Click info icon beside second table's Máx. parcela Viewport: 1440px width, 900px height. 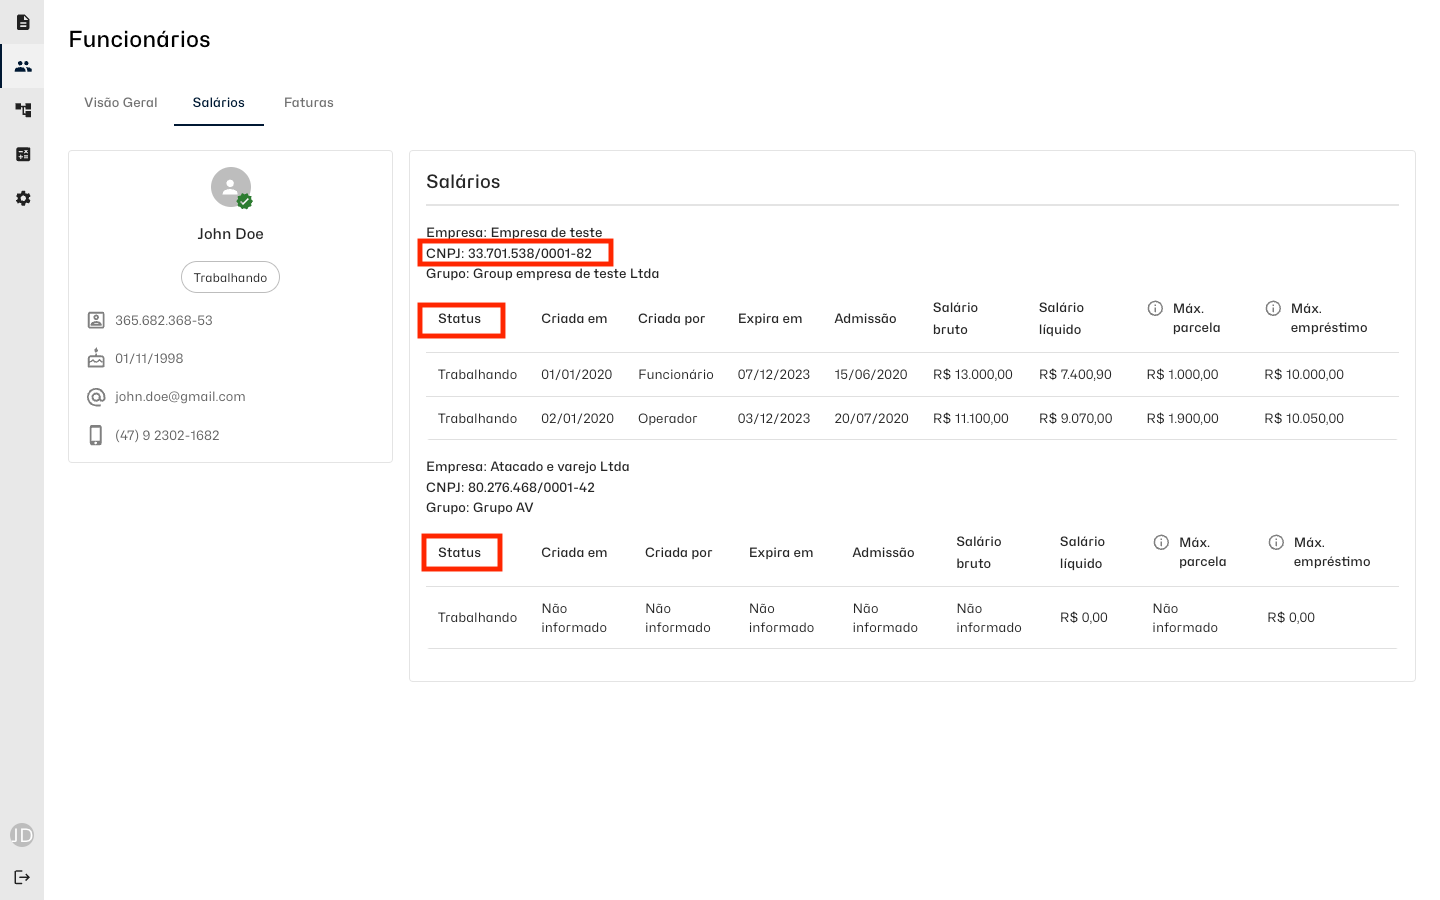pyautogui.click(x=1161, y=542)
